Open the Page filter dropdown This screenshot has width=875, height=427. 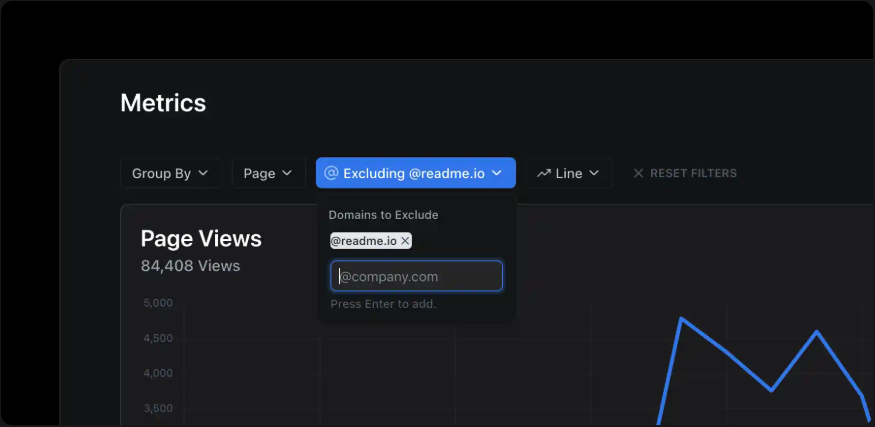click(268, 173)
